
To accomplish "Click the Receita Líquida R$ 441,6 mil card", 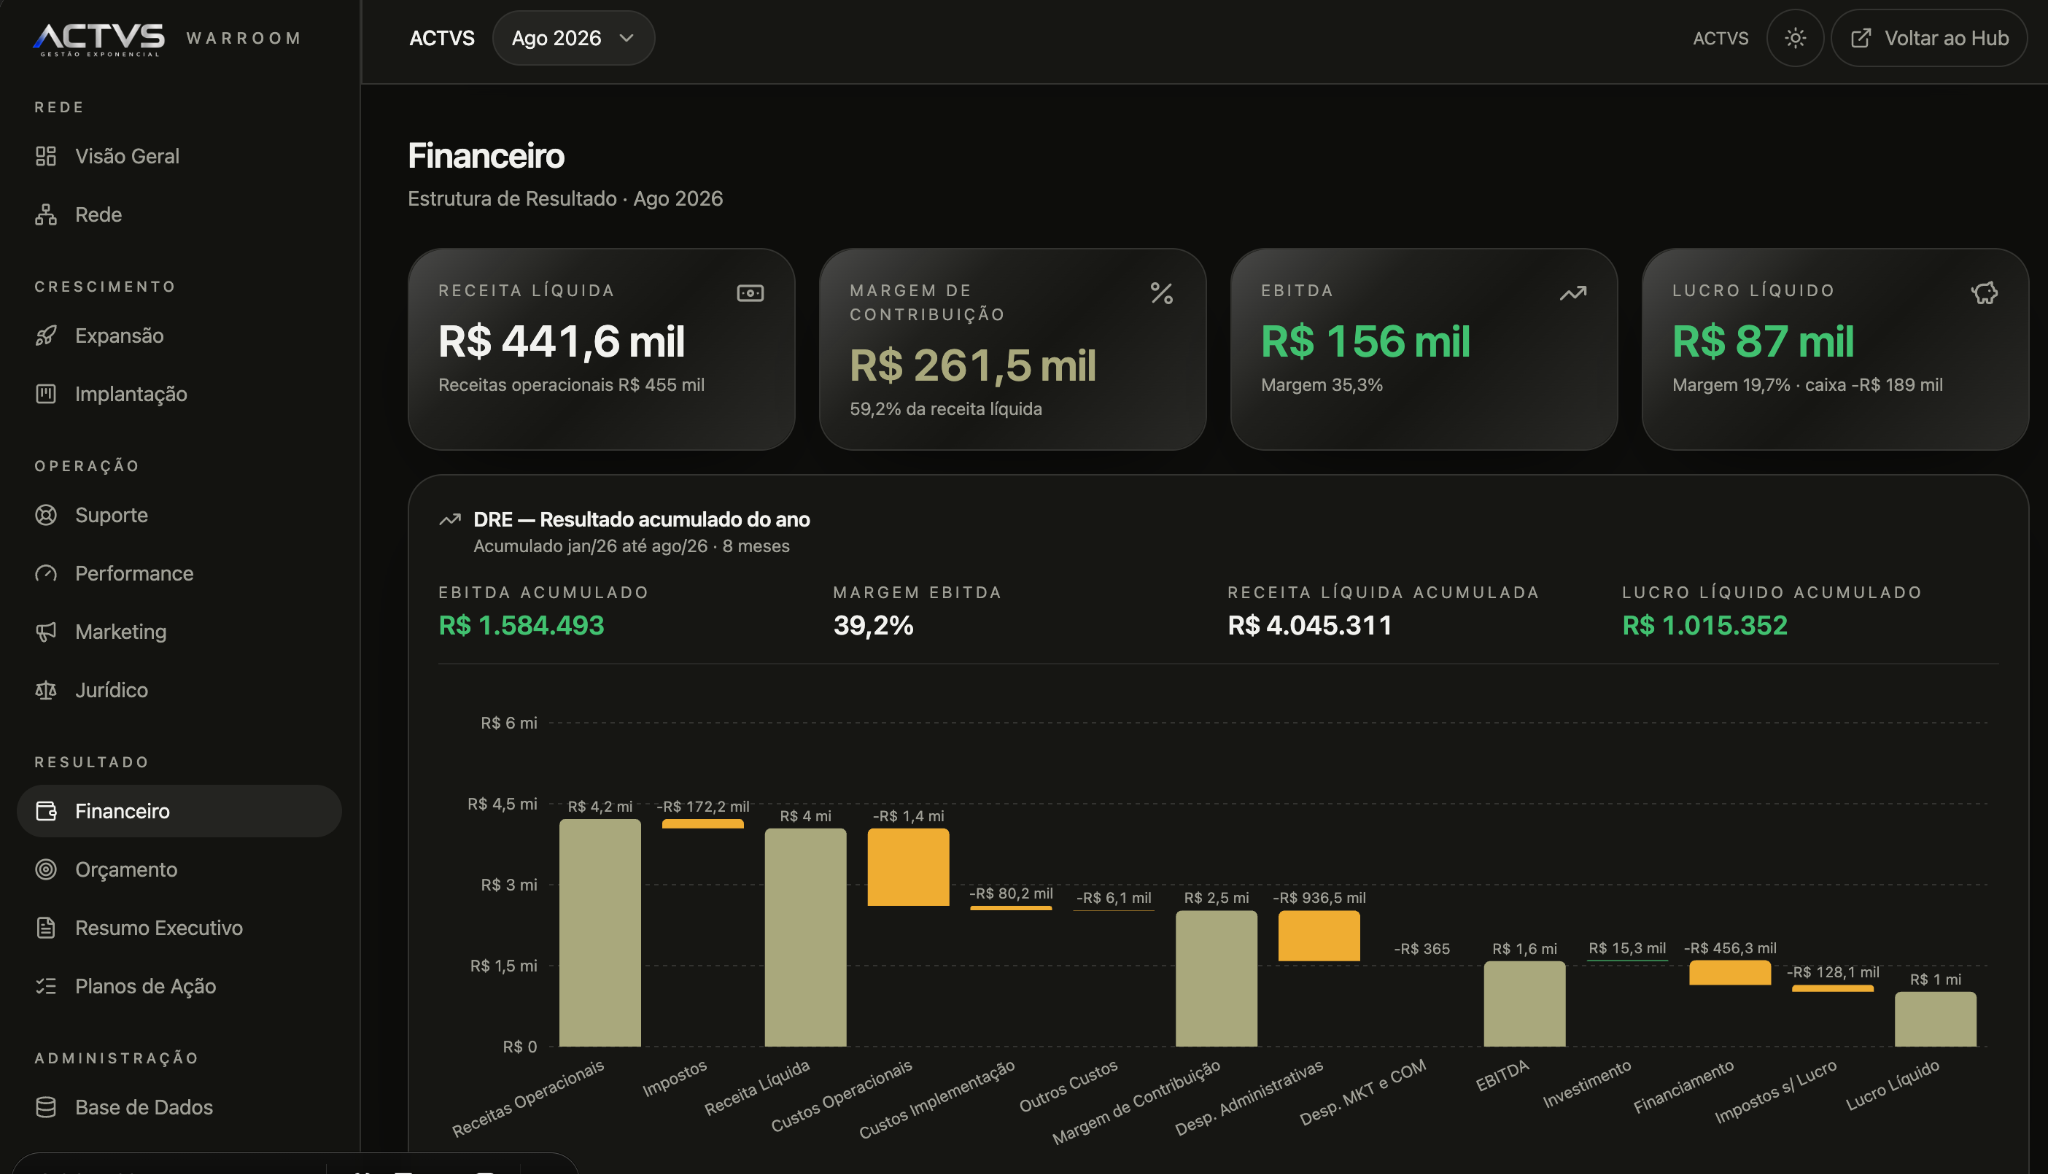I will [601, 349].
